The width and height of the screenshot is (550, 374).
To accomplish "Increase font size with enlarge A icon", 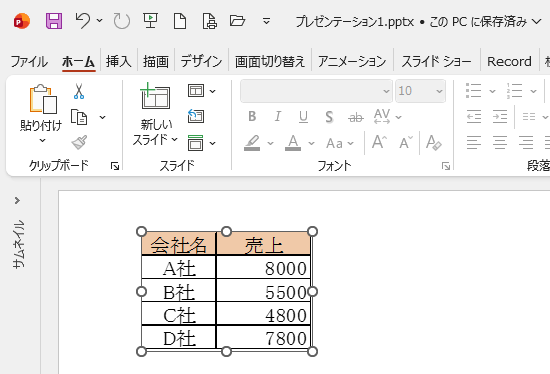I will click(379, 142).
